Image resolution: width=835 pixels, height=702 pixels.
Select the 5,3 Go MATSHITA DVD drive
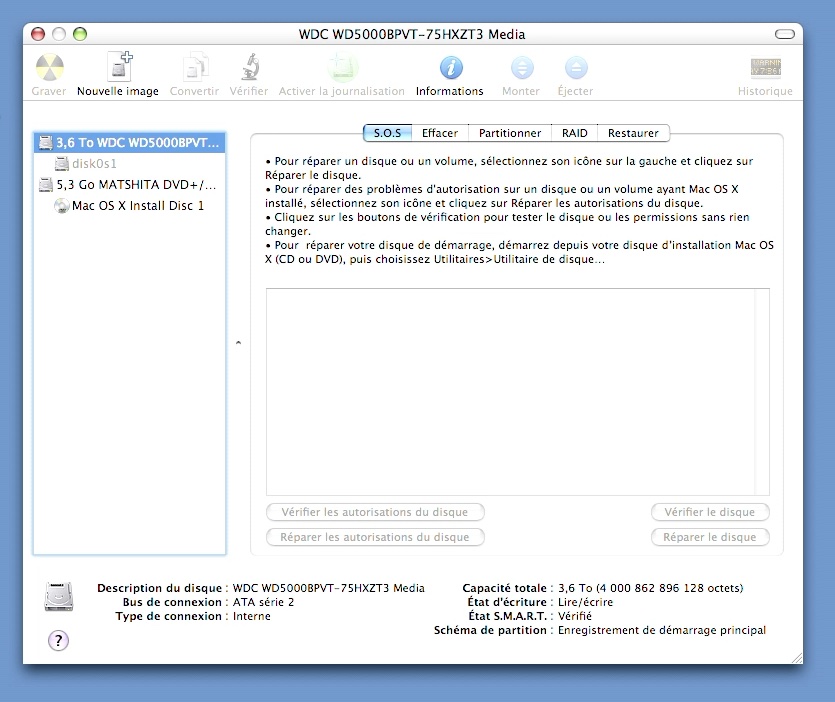click(129, 185)
